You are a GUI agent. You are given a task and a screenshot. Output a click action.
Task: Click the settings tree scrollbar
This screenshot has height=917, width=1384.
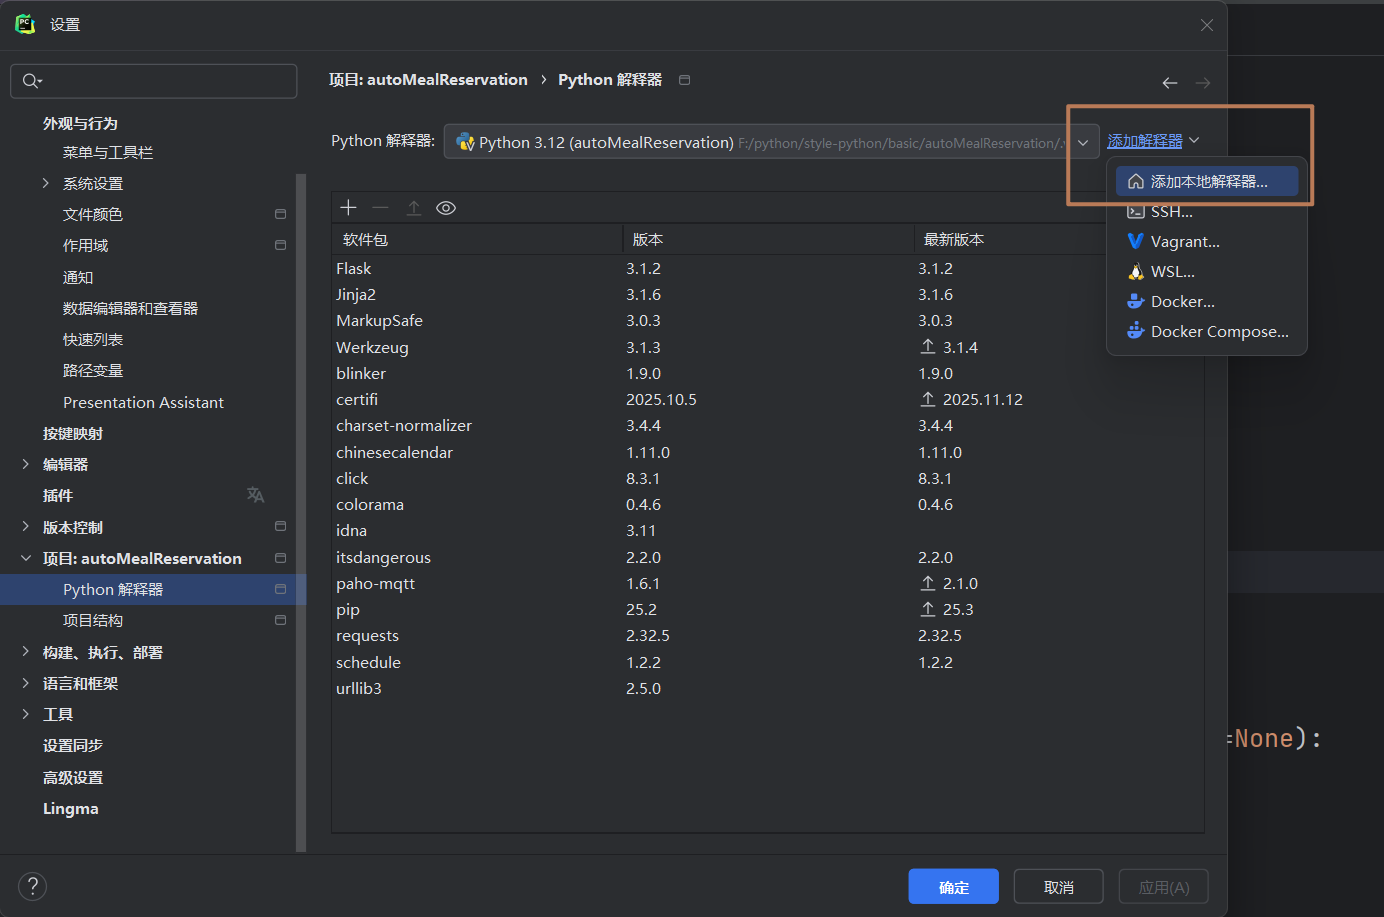tap(301, 512)
